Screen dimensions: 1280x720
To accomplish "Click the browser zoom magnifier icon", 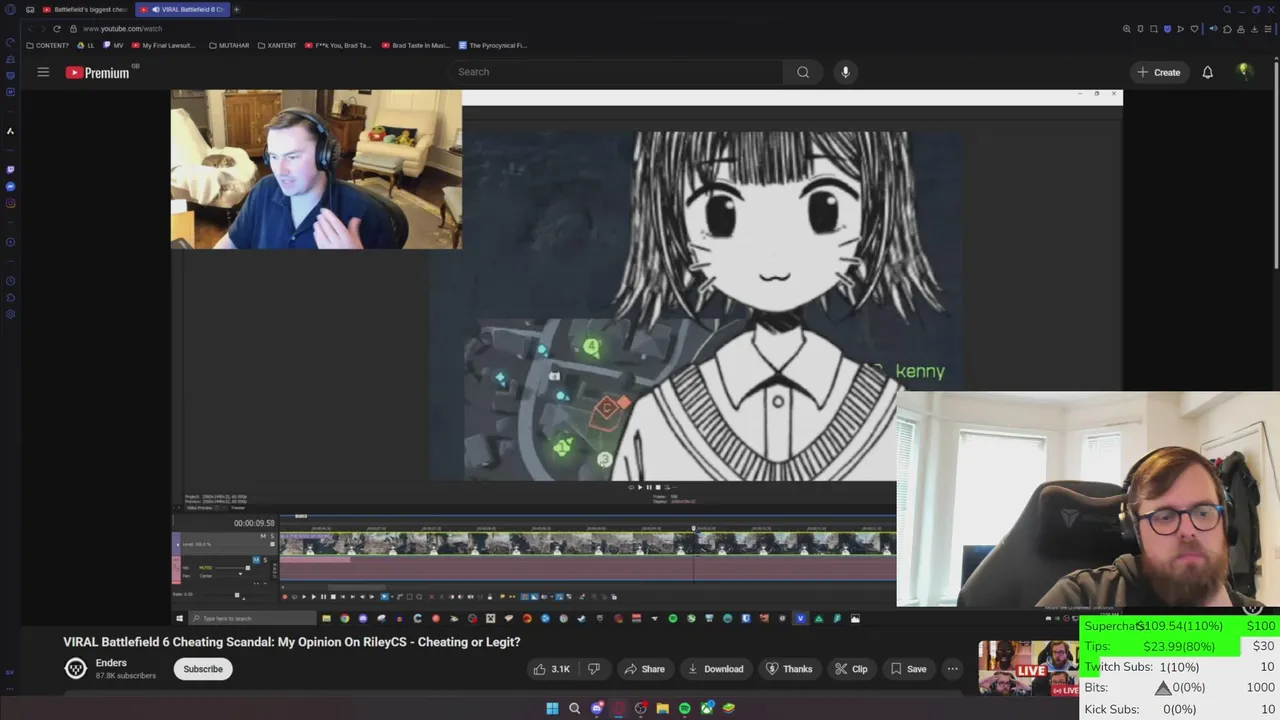I will (x=1127, y=29).
